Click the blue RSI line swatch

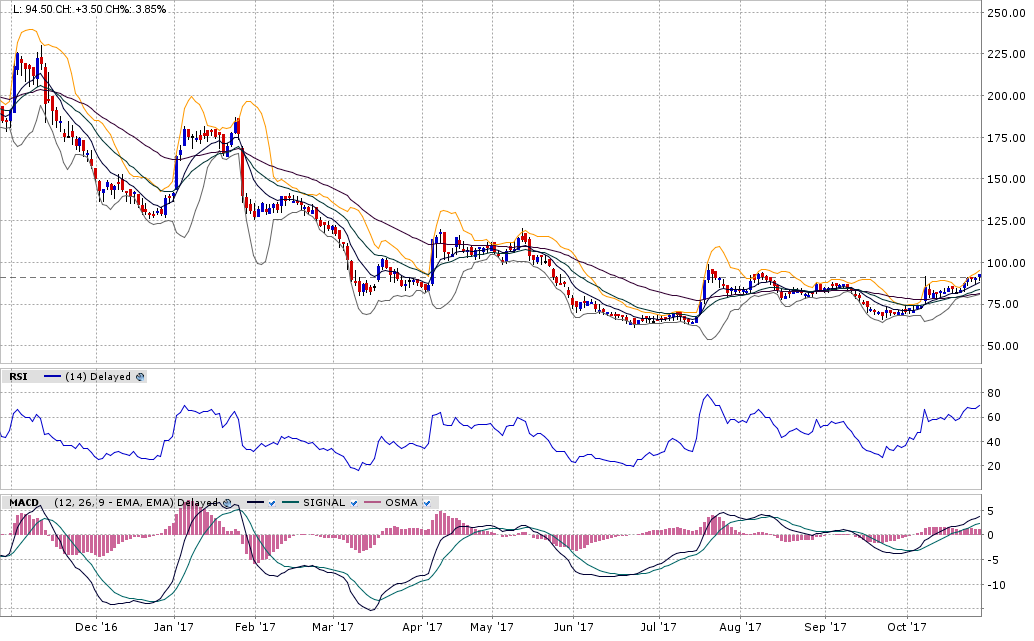point(52,377)
